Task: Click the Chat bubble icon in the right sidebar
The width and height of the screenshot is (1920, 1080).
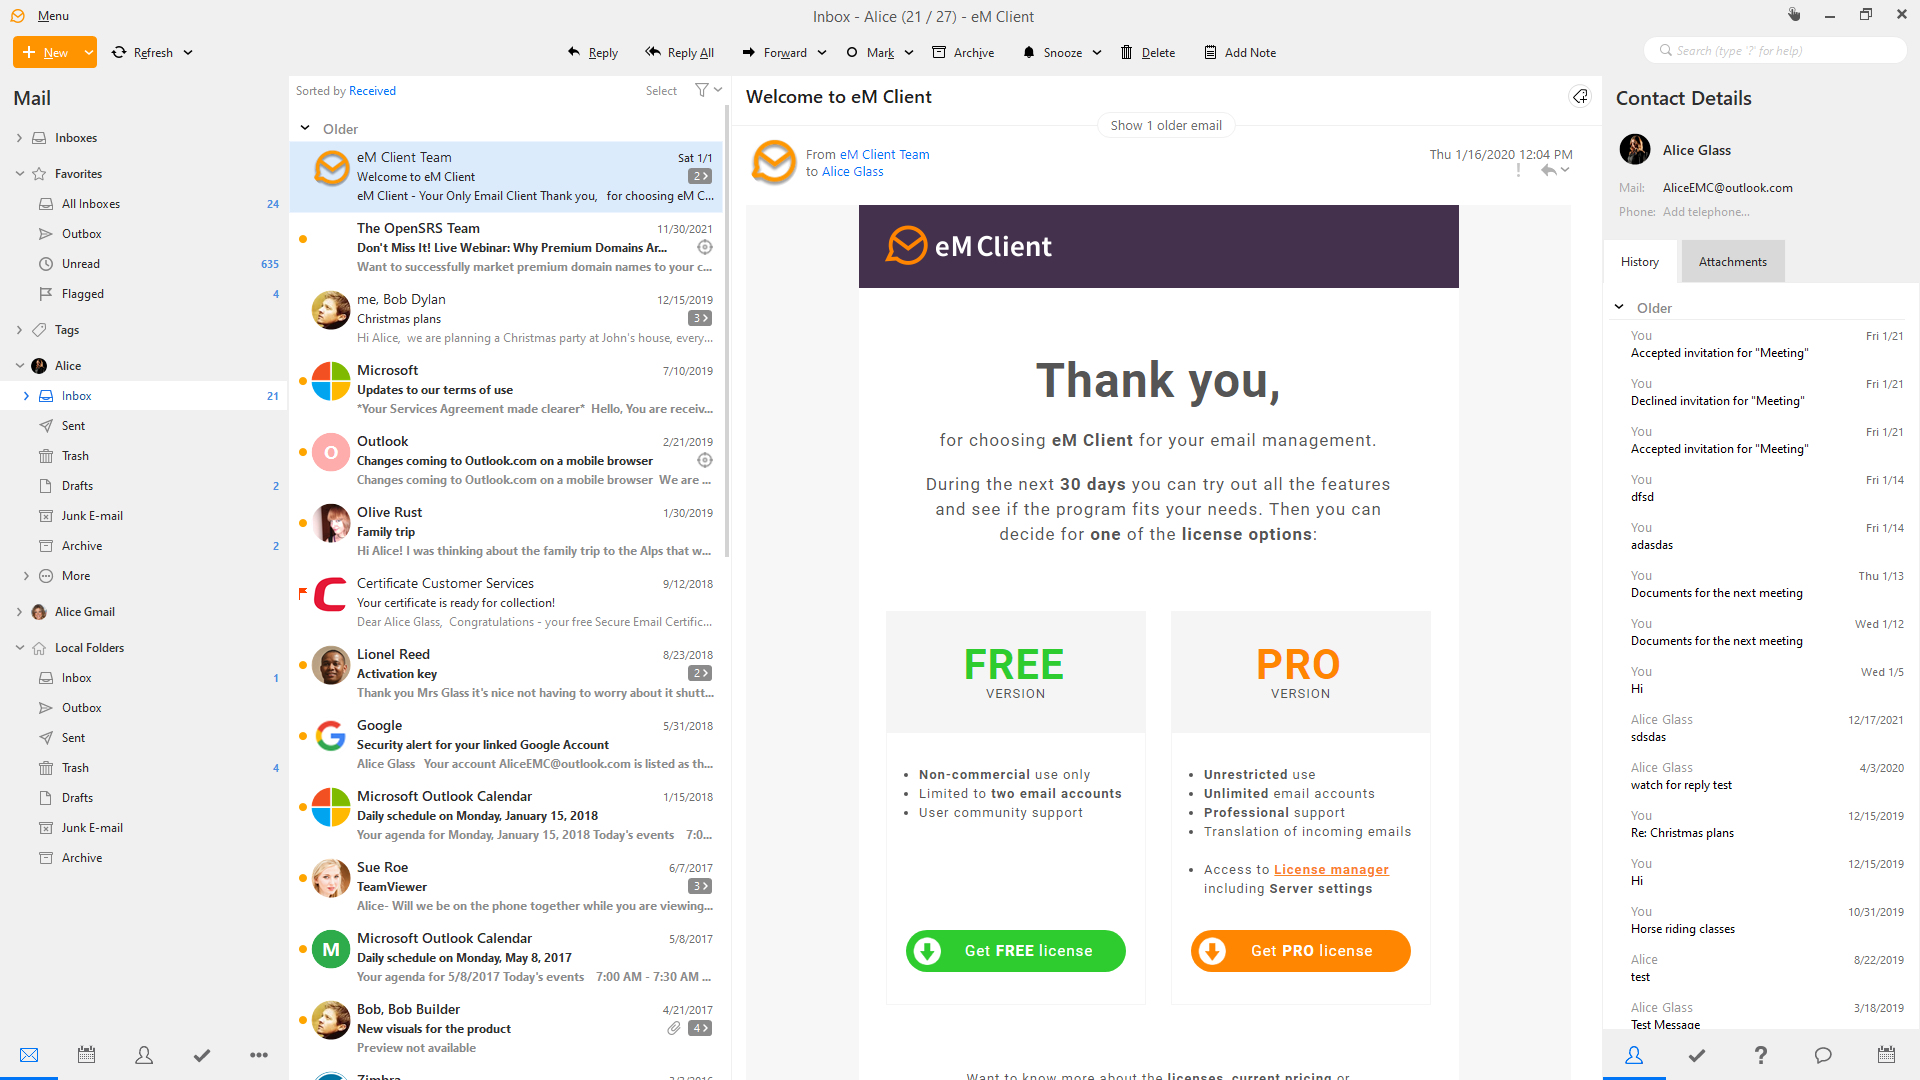Action: (x=1823, y=1055)
